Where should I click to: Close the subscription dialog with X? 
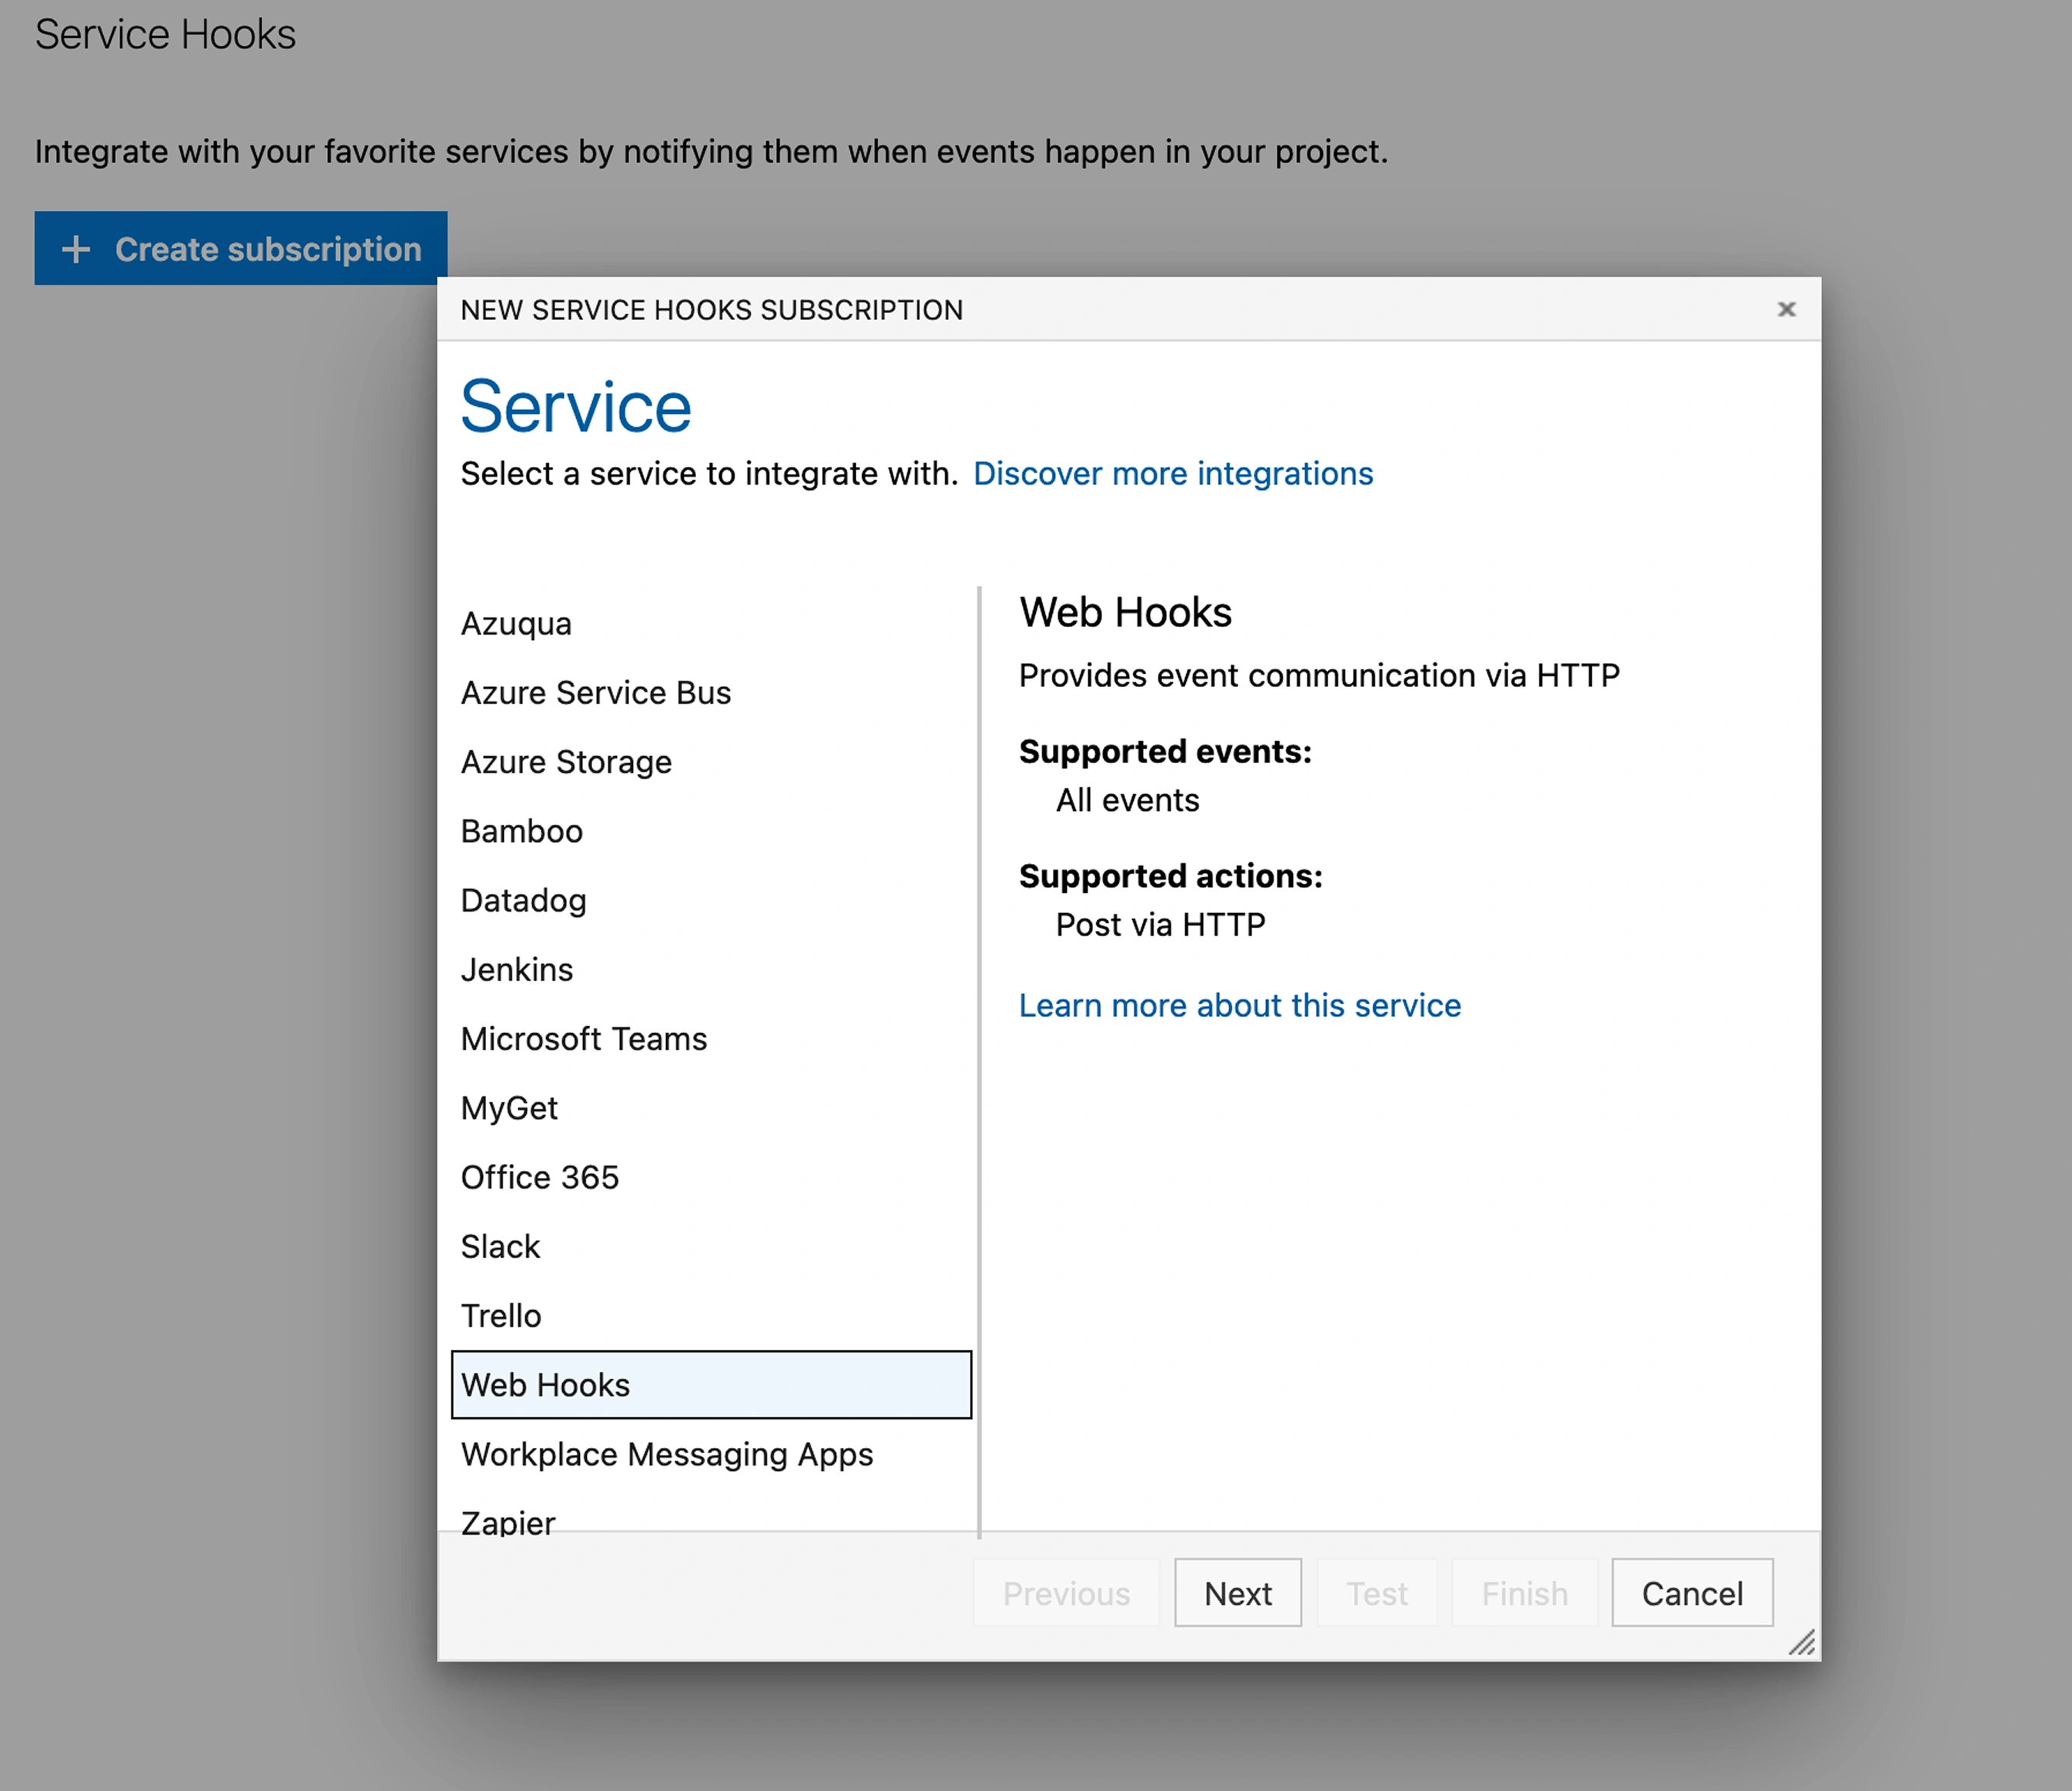[1786, 309]
